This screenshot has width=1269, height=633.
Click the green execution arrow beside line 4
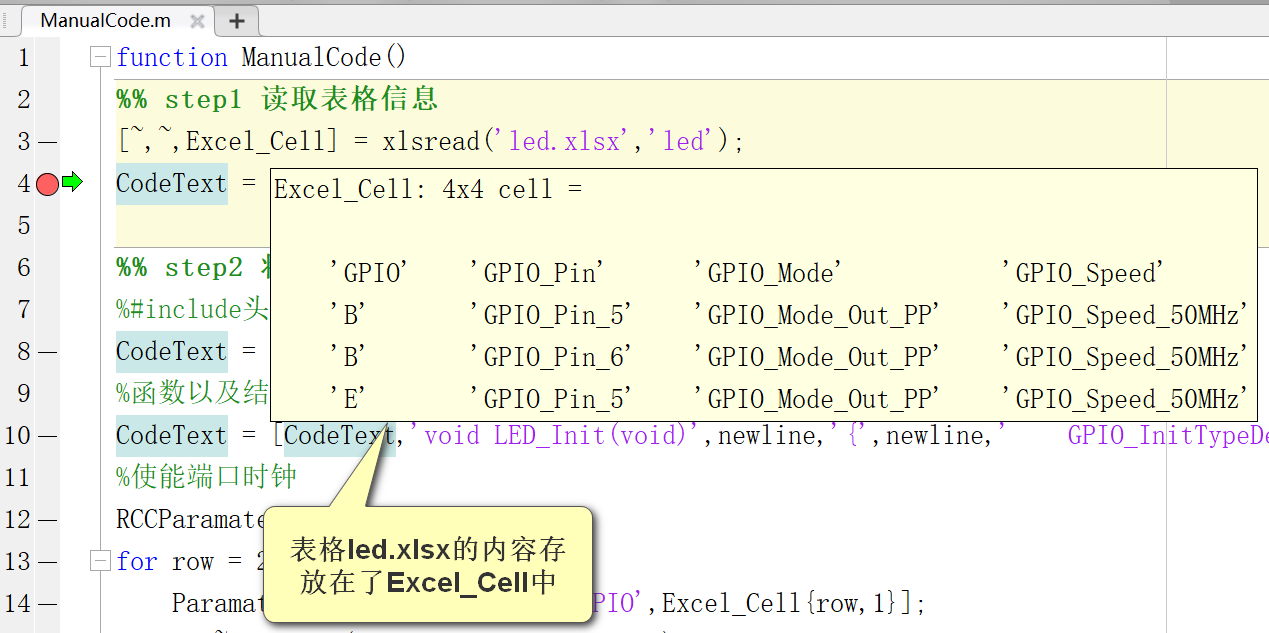tap(70, 183)
